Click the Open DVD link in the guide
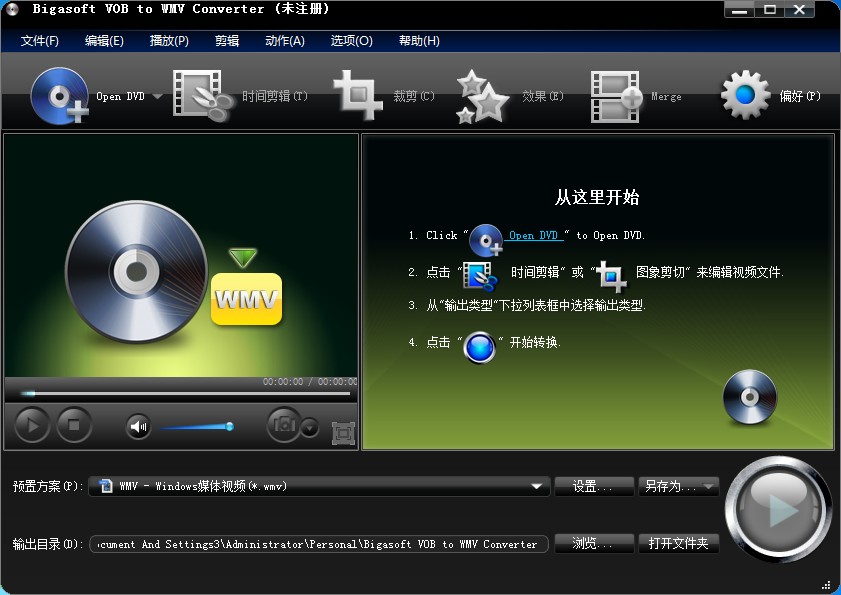The width and height of the screenshot is (841, 595). point(535,236)
